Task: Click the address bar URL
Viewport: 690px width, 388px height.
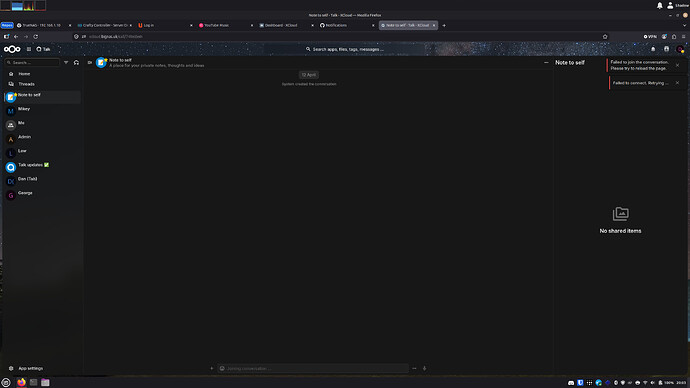Action: point(116,37)
